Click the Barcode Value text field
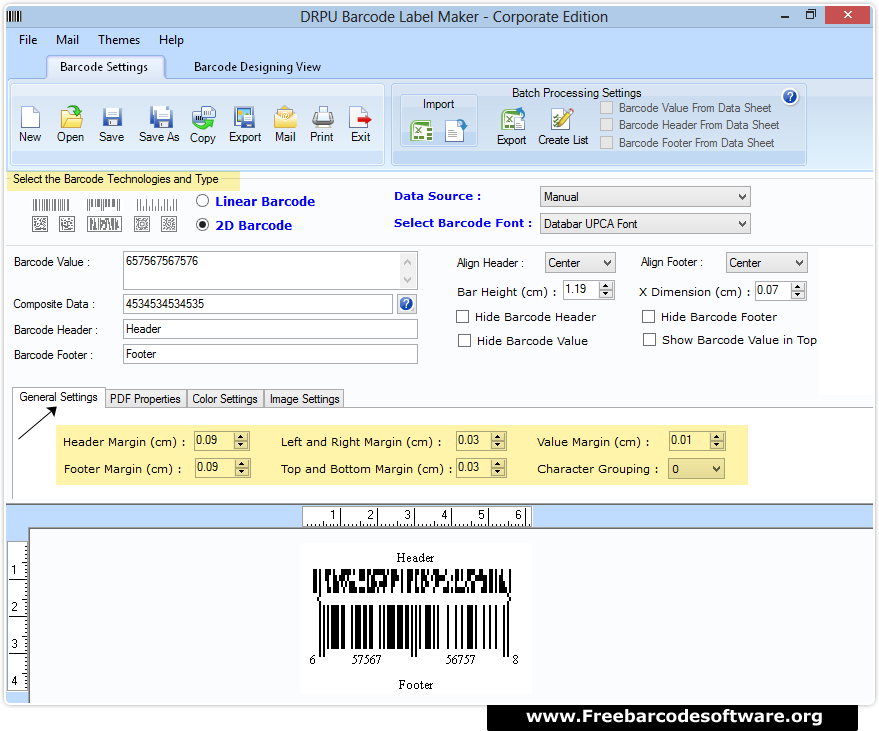 pyautogui.click(x=270, y=270)
